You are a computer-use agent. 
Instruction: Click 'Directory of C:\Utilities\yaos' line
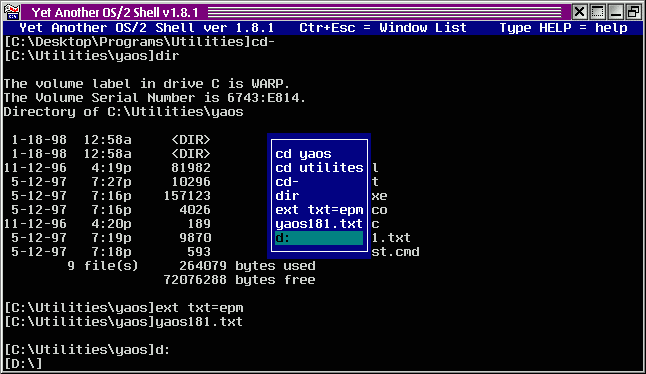[x=124, y=112]
